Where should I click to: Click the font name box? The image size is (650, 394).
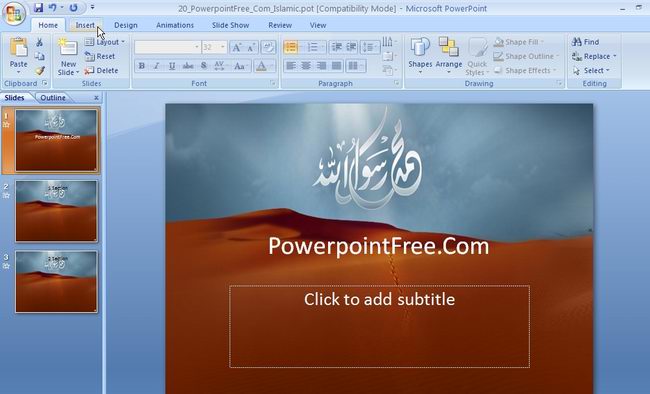(167, 47)
